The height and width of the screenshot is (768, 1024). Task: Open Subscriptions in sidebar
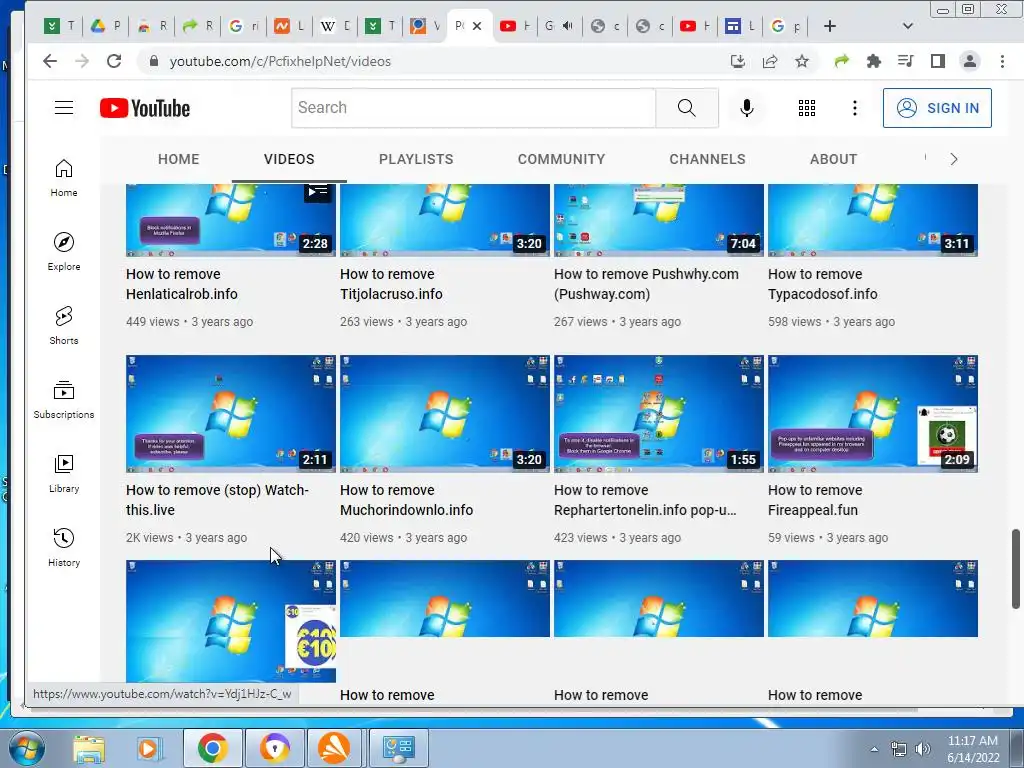click(63, 400)
